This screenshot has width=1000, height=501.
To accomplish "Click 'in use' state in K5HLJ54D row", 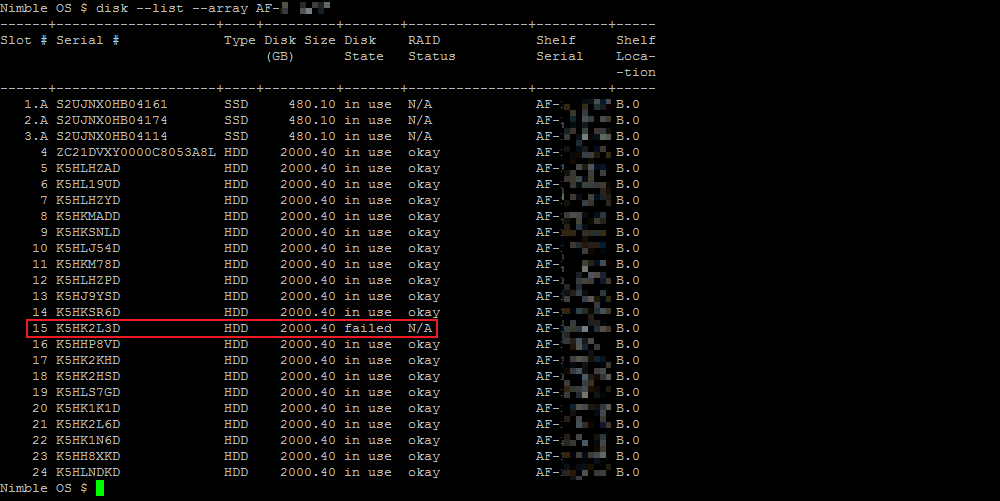I will coord(368,248).
